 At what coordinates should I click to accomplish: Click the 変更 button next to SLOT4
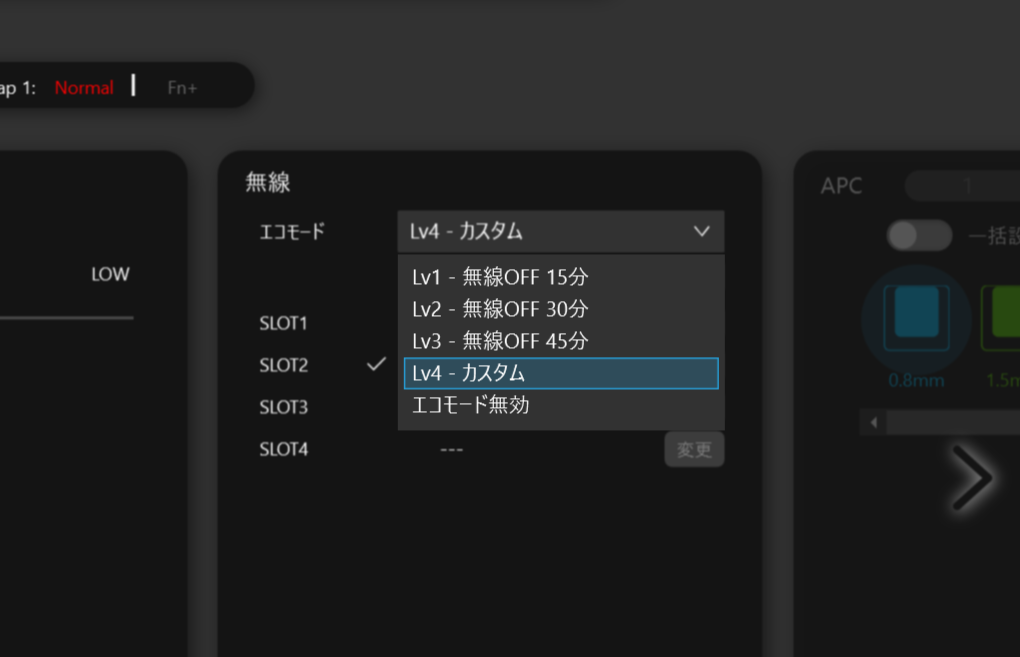[694, 449]
